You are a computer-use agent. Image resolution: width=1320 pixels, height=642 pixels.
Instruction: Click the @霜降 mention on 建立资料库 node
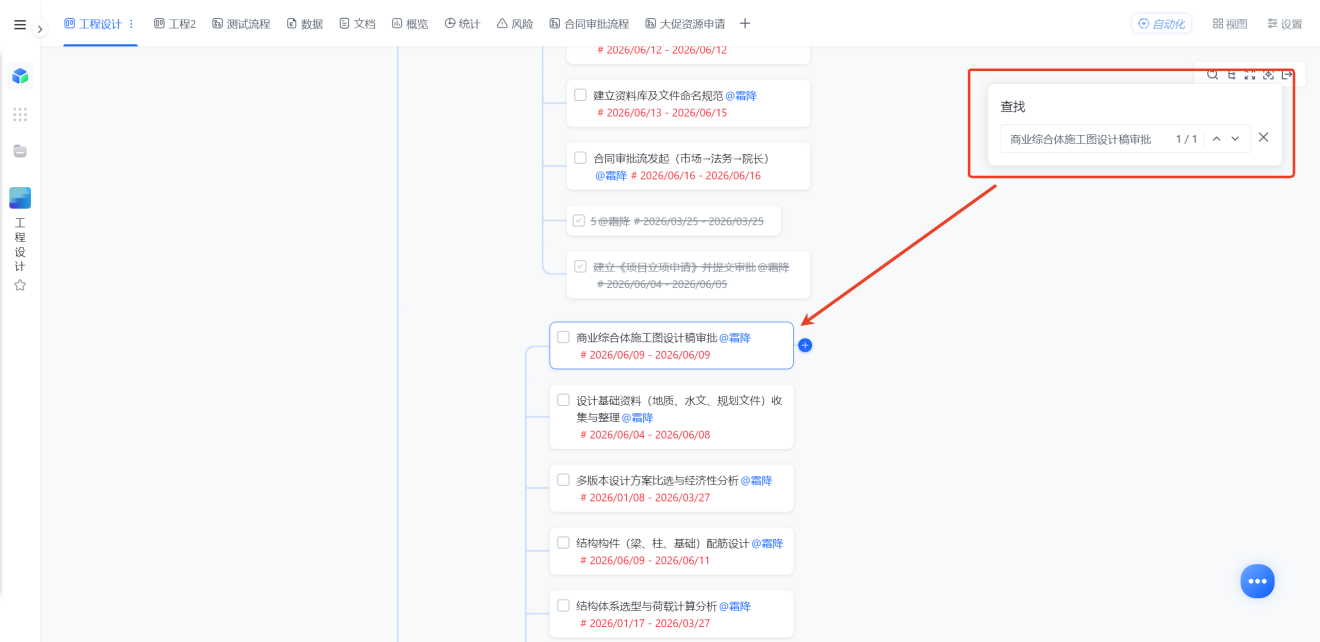click(x=741, y=96)
